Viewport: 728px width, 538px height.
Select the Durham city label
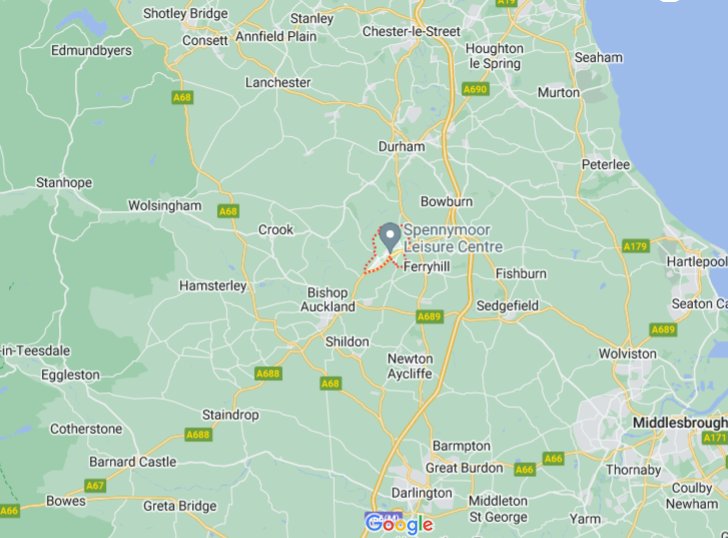pyautogui.click(x=402, y=147)
